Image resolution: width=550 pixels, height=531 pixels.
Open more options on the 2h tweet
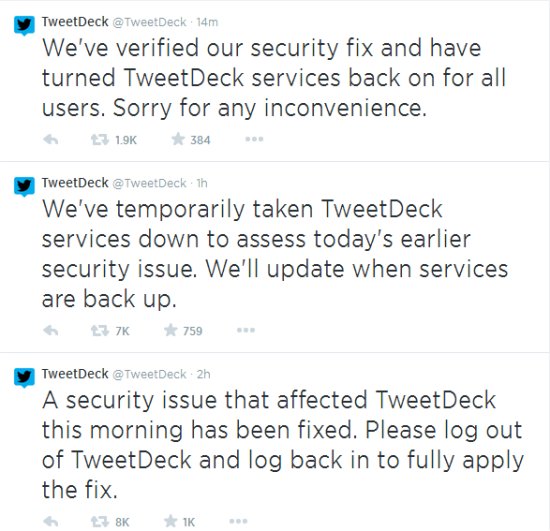(239, 521)
